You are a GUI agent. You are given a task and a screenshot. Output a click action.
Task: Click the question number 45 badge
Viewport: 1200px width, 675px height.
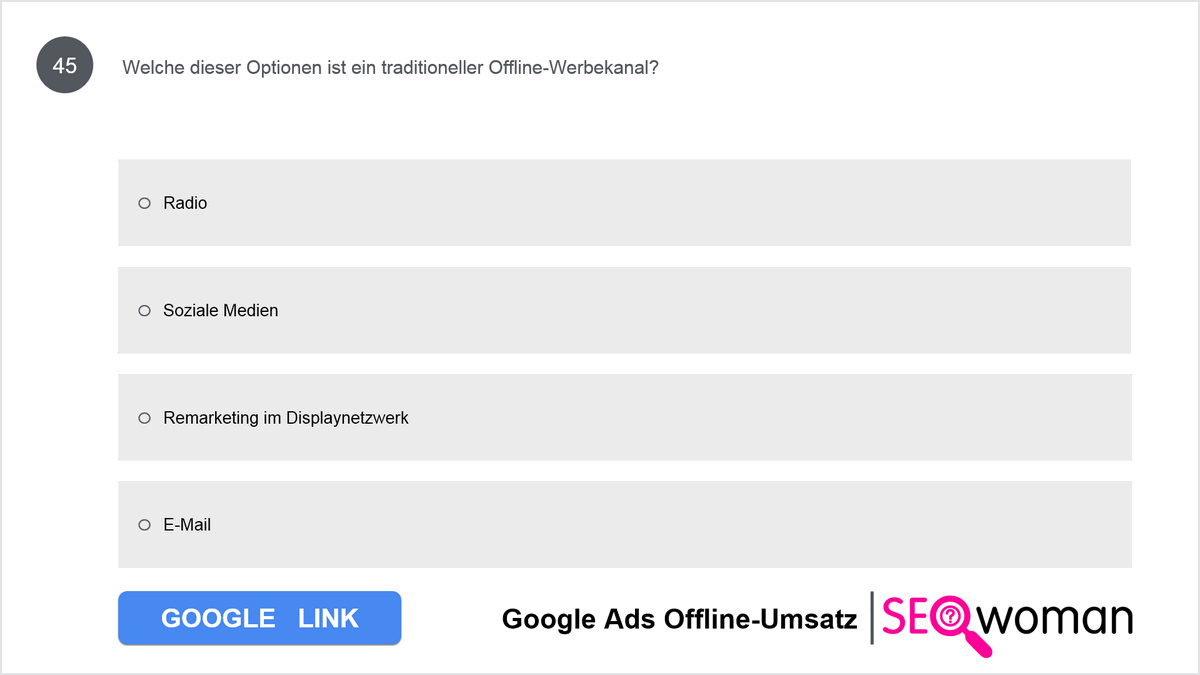[65, 66]
